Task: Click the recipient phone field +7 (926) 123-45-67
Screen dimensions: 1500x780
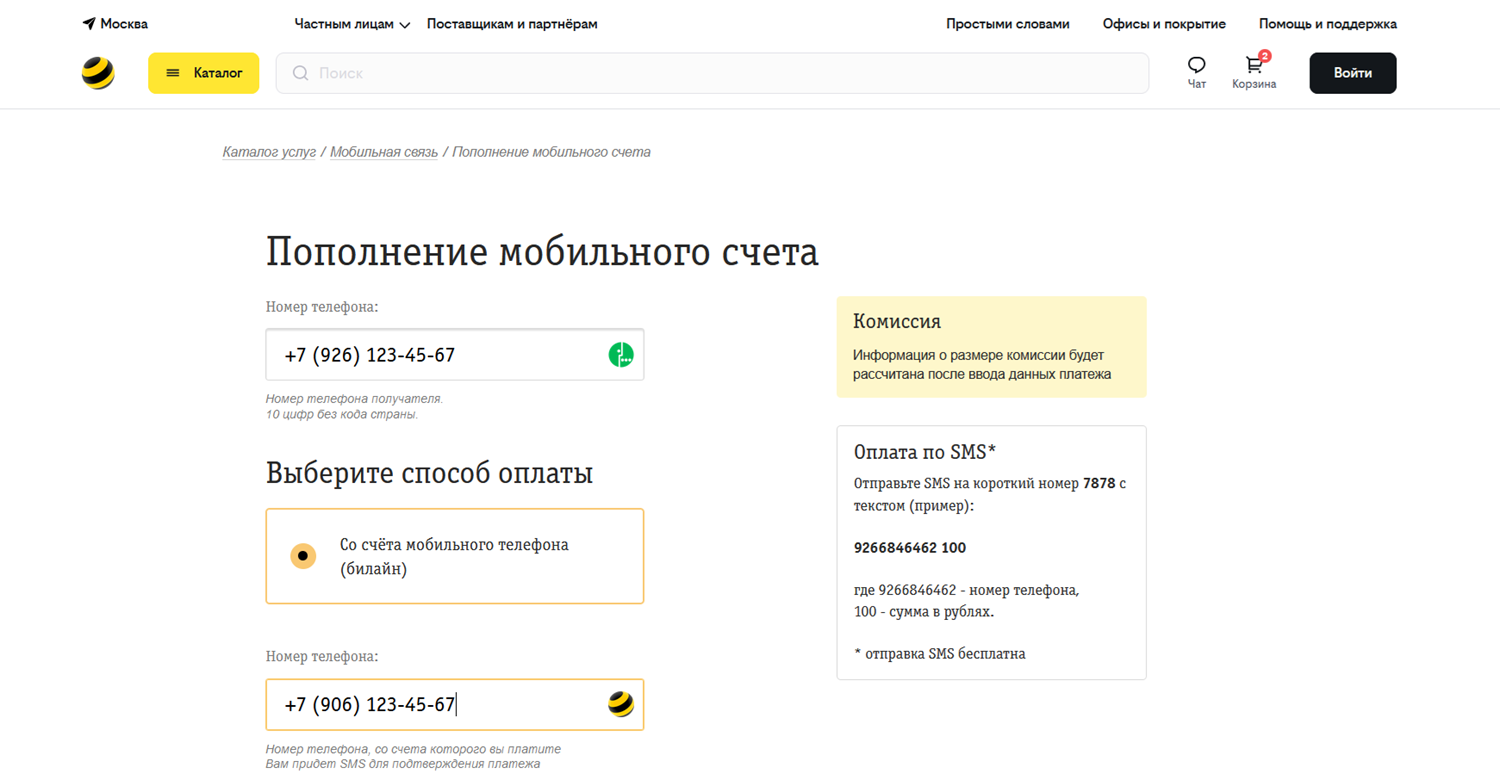Action: tap(455, 354)
